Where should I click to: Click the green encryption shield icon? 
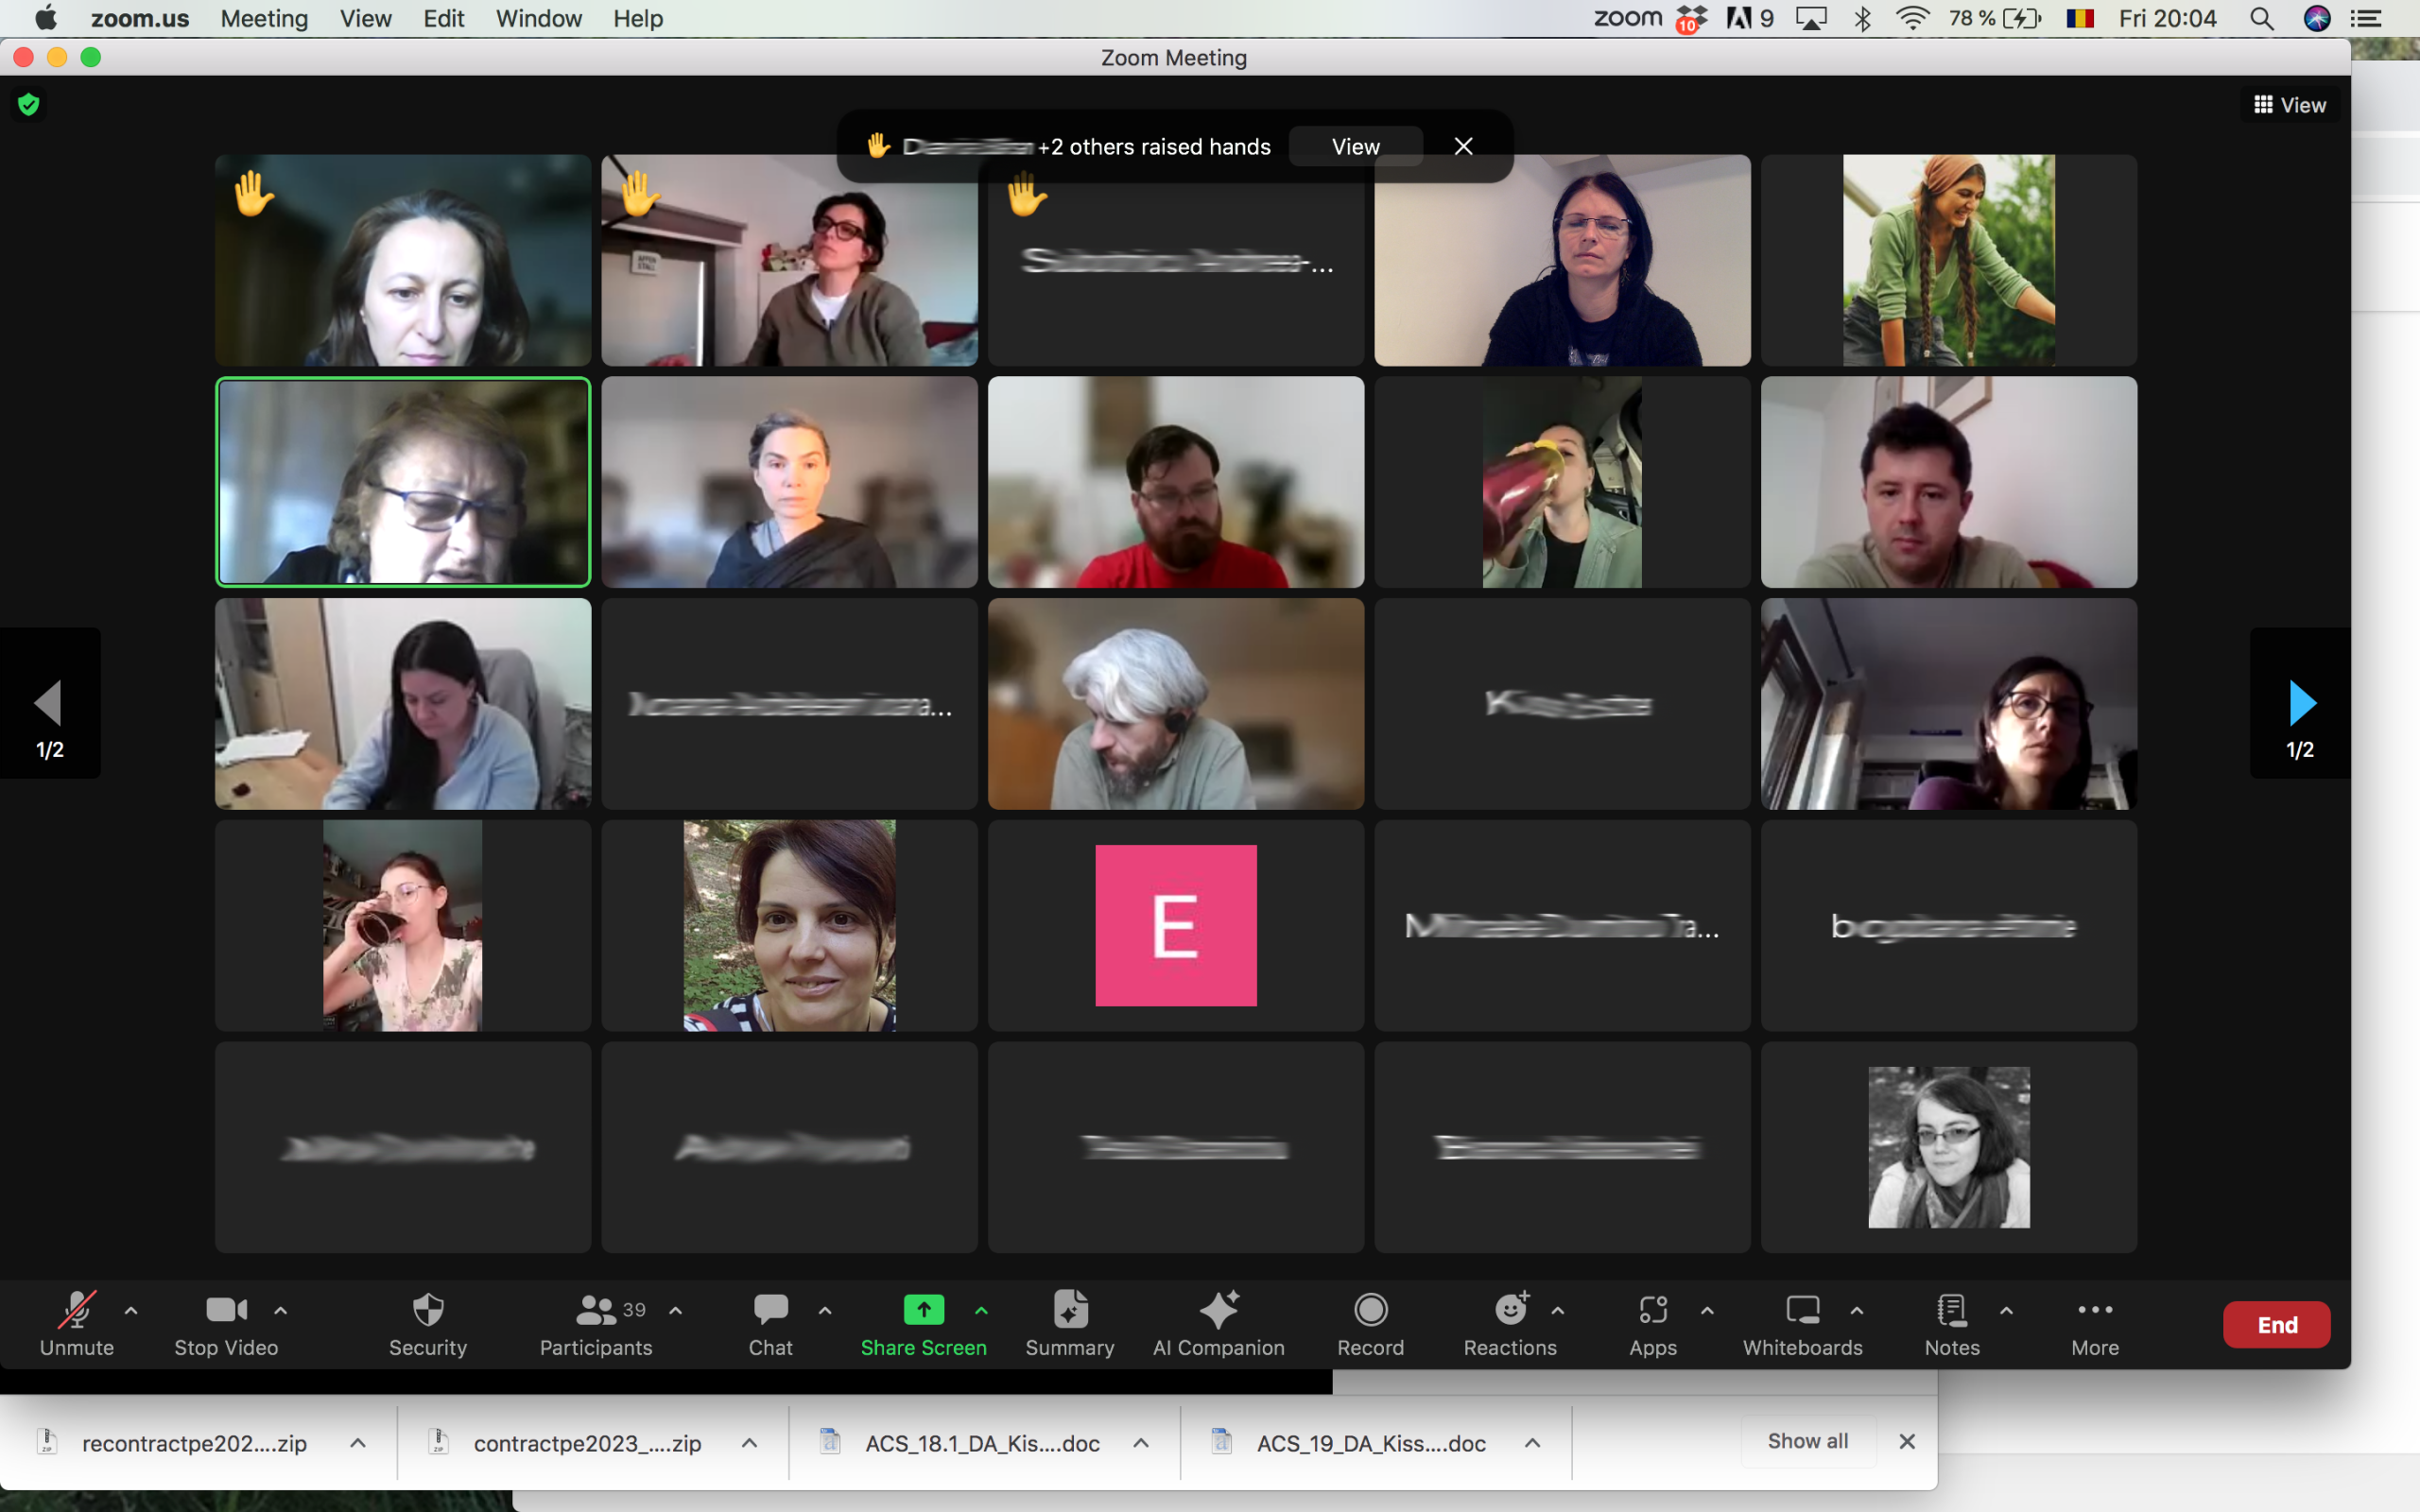click(x=29, y=104)
